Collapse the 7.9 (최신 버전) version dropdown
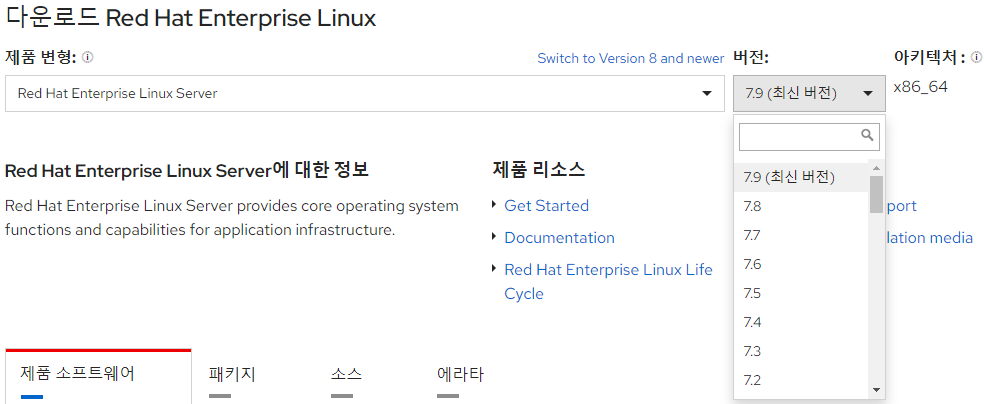Viewport: 984px width, 404px height. 809,93
